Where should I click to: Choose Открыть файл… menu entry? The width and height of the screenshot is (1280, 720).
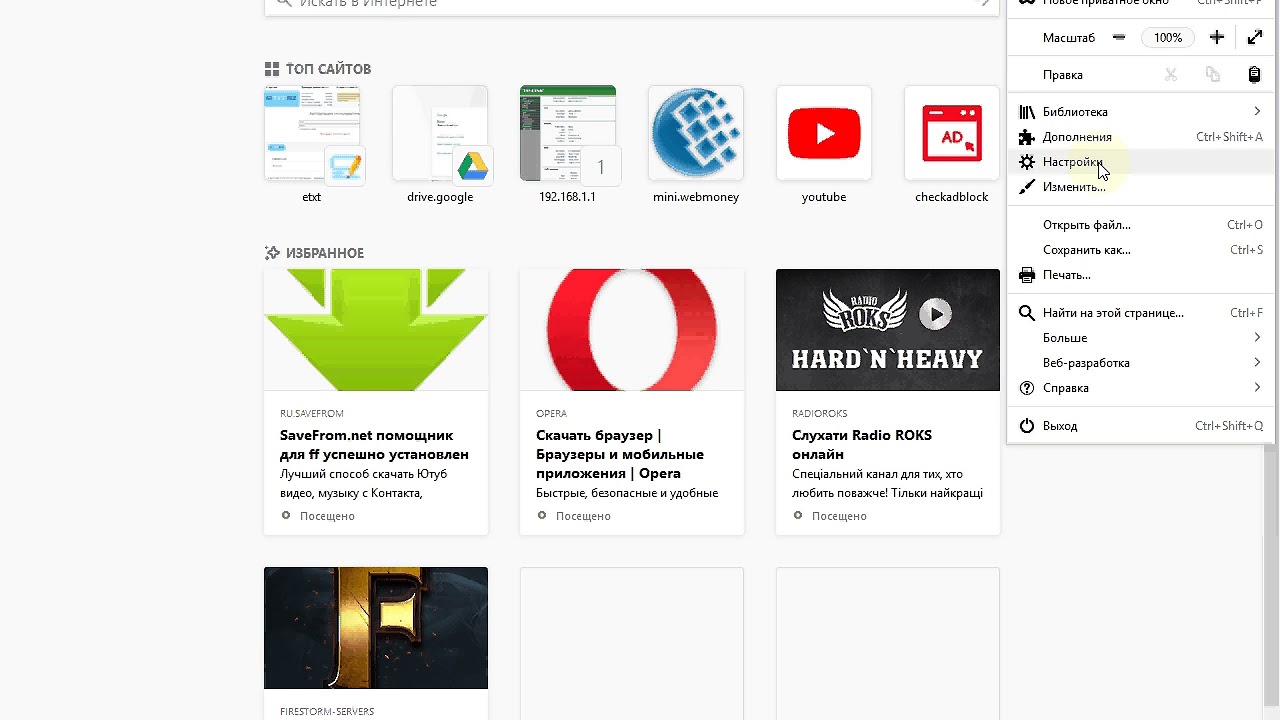click(x=1140, y=225)
